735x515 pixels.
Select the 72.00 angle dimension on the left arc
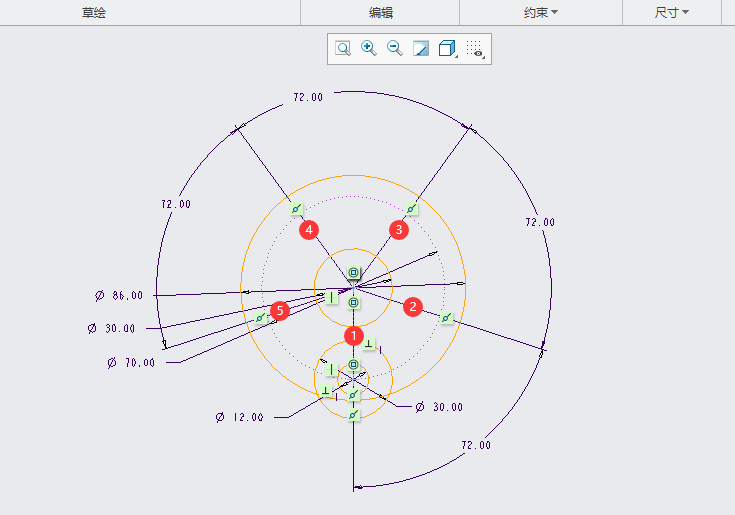(176, 204)
